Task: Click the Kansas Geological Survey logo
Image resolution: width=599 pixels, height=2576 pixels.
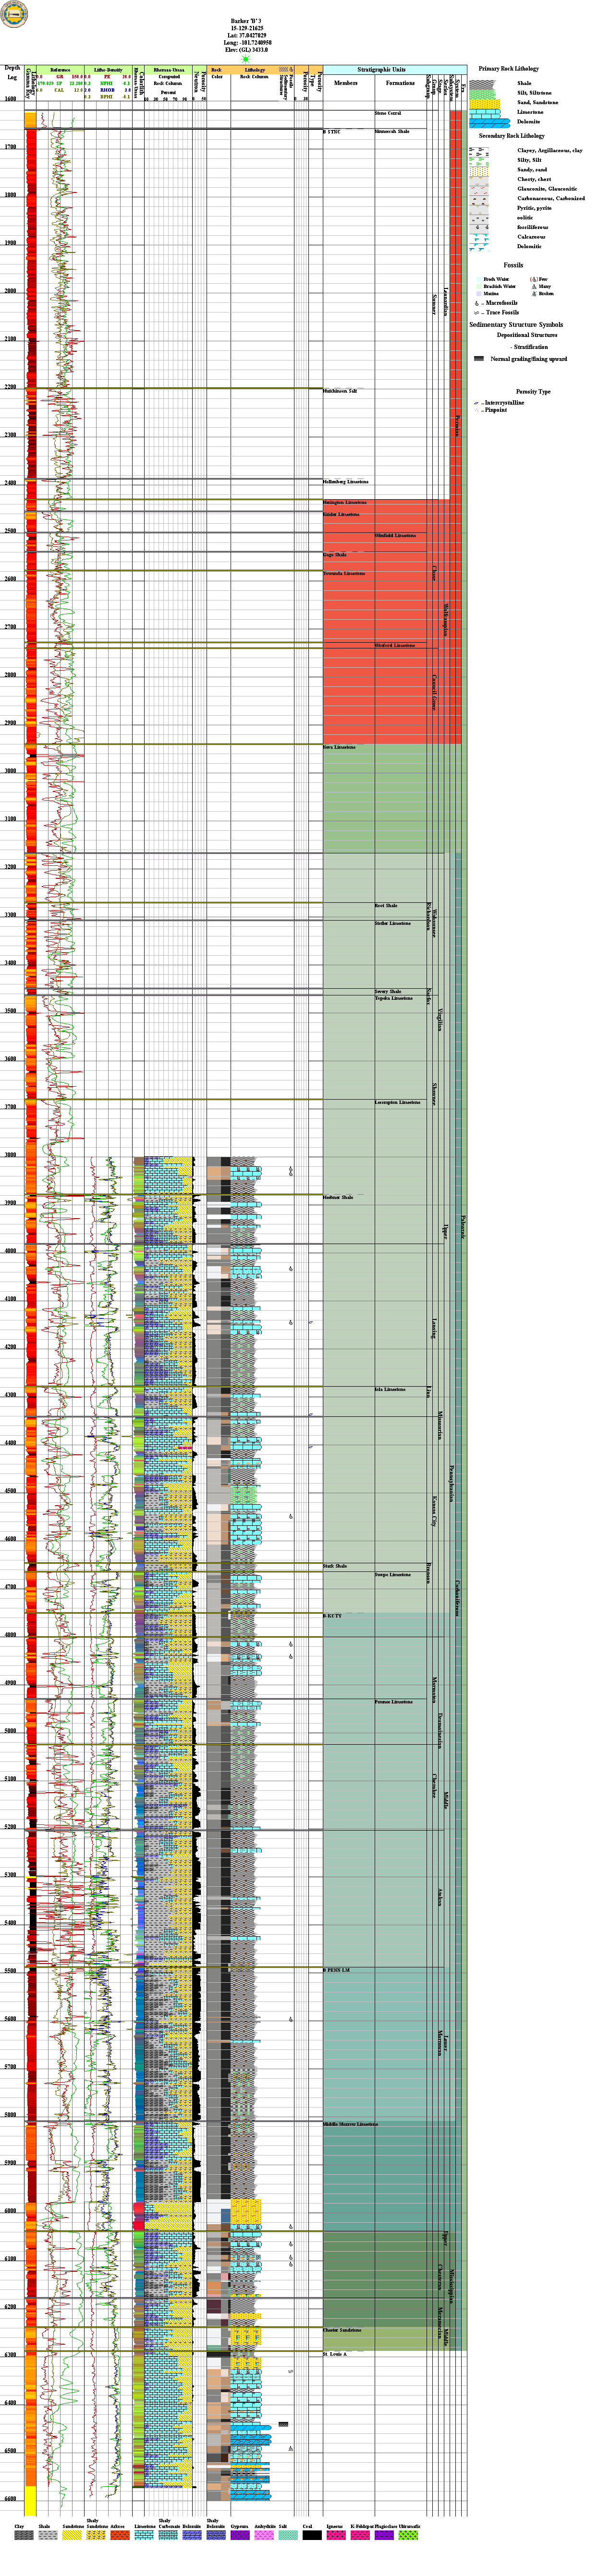Action: click(14, 14)
